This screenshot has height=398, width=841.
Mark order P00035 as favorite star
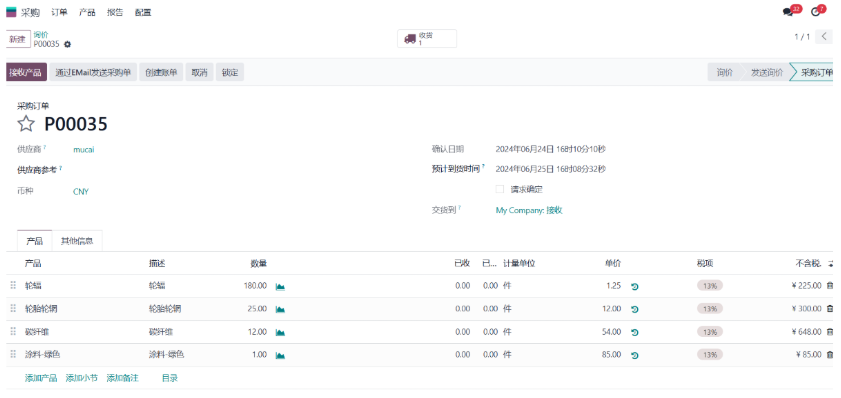tap(26, 124)
